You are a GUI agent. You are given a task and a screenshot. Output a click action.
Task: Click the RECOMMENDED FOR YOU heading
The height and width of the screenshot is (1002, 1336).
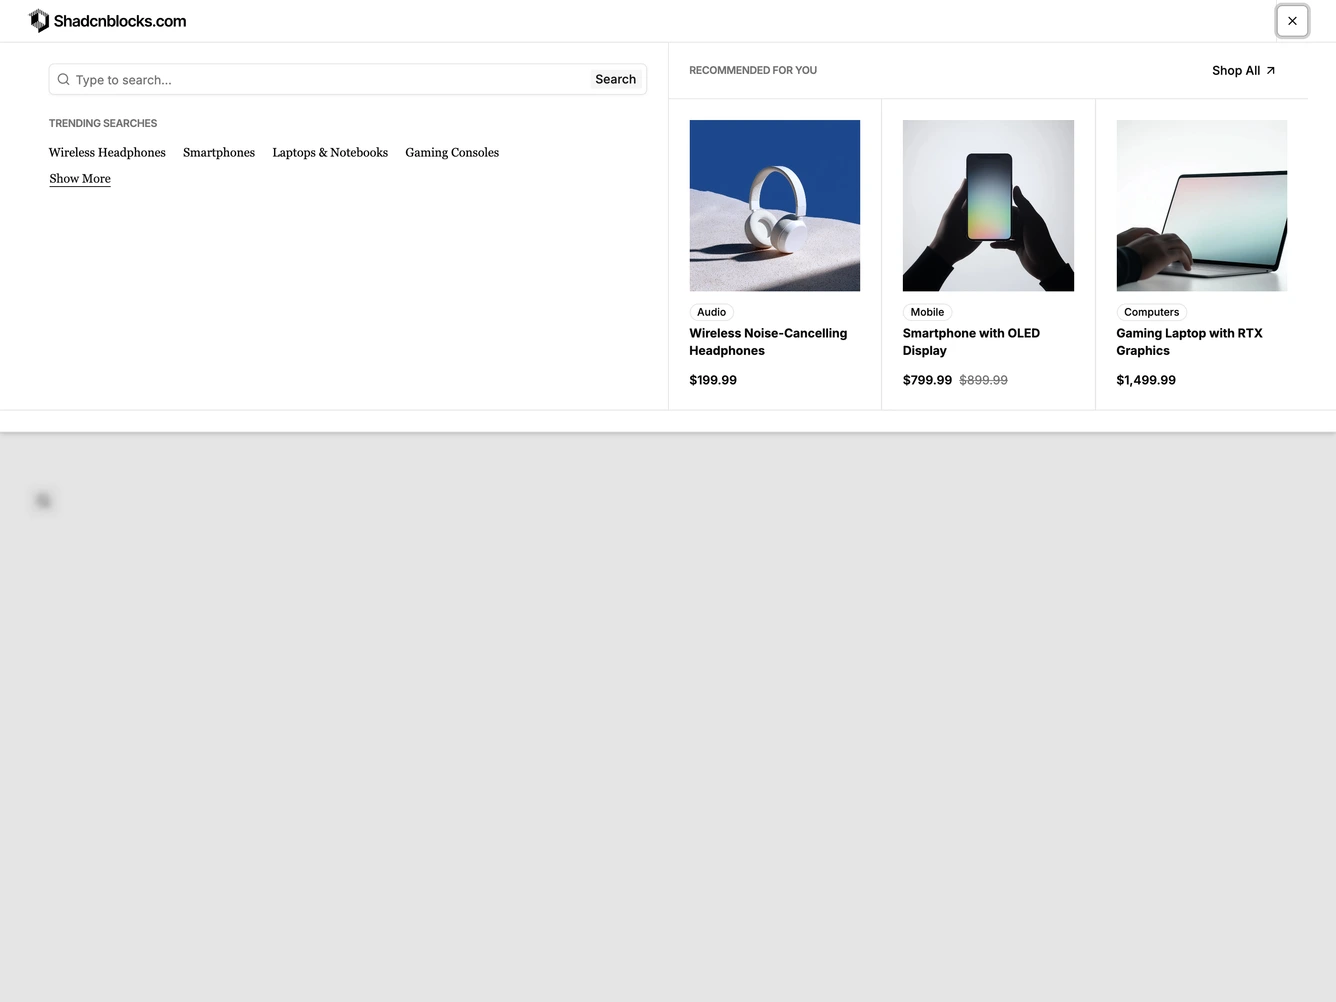(753, 71)
